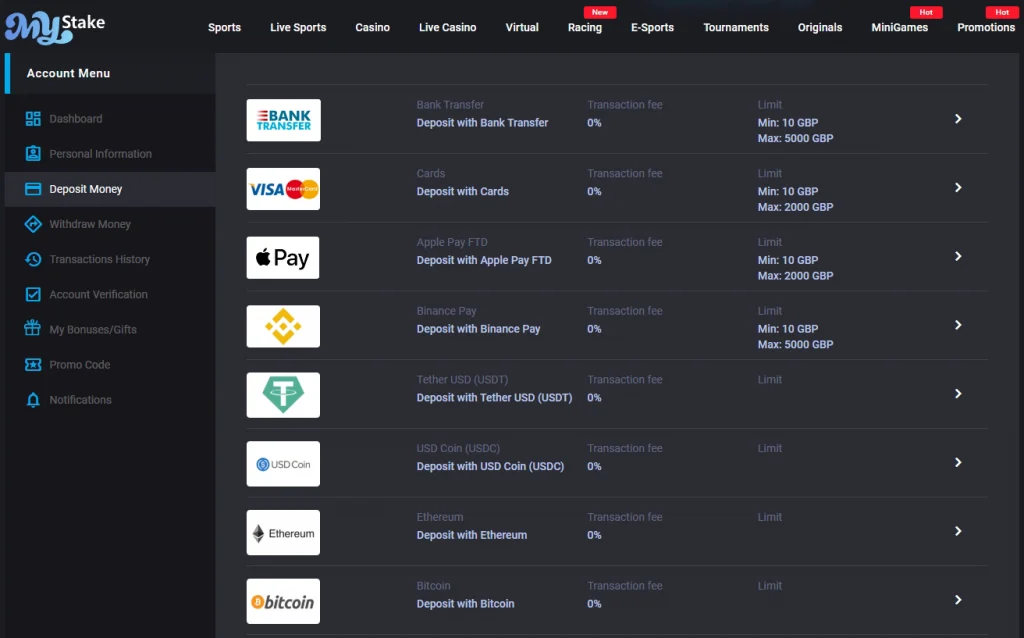Screen dimensions: 1024x638
Task: Select the Apple Pay logo
Action: pyautogui.click(x=283, y=257)
